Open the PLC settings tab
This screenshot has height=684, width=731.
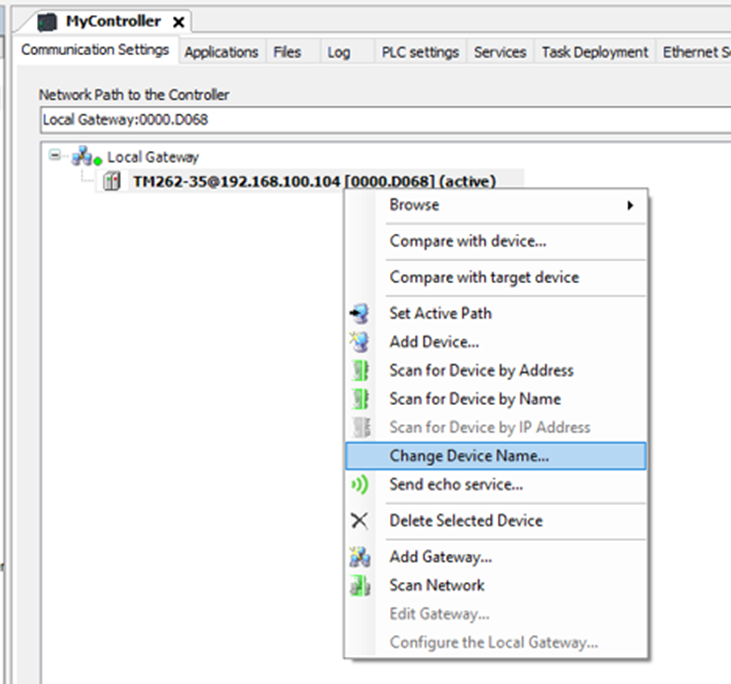click(421, 52)
